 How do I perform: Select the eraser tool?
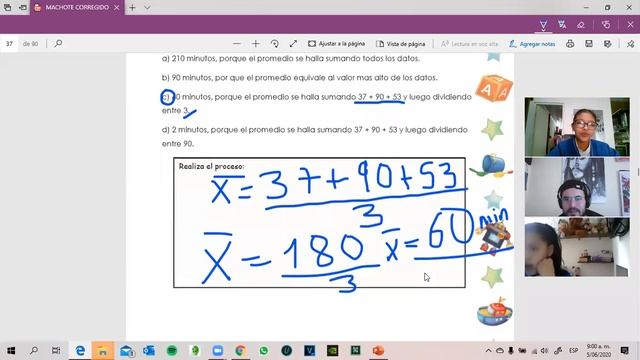[581, 25]
